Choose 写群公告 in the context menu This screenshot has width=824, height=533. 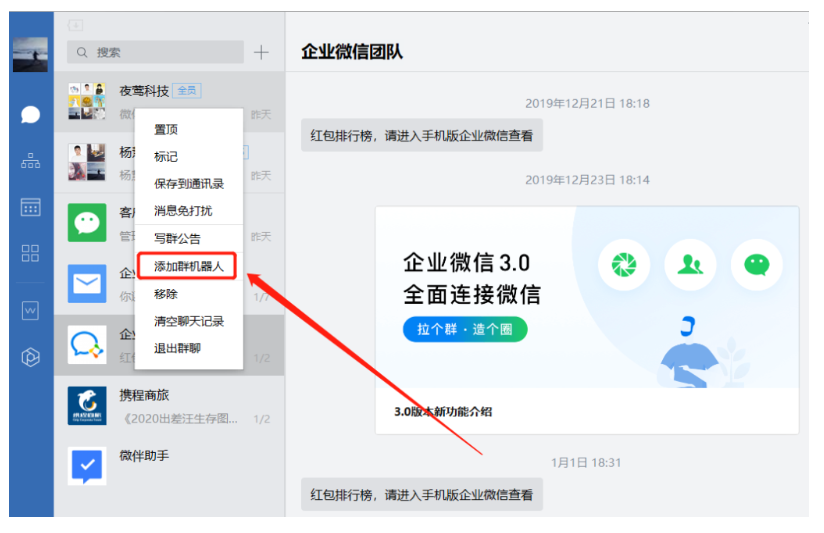177,239
